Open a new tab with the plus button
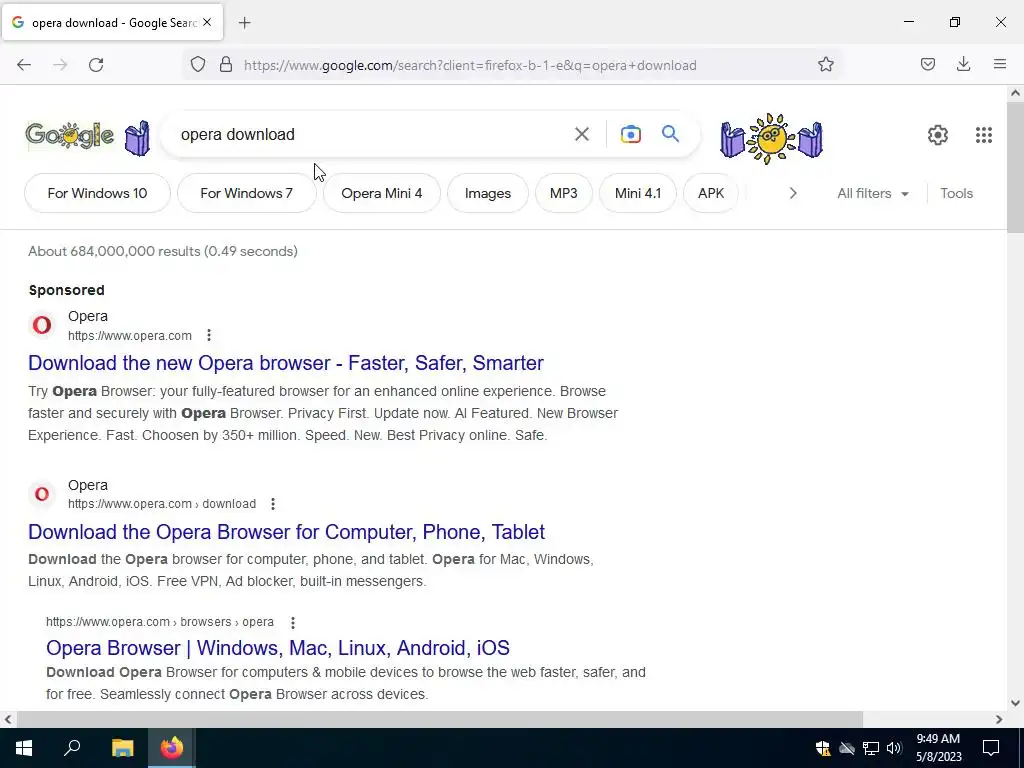The image size is (1024, 768). 244,23
